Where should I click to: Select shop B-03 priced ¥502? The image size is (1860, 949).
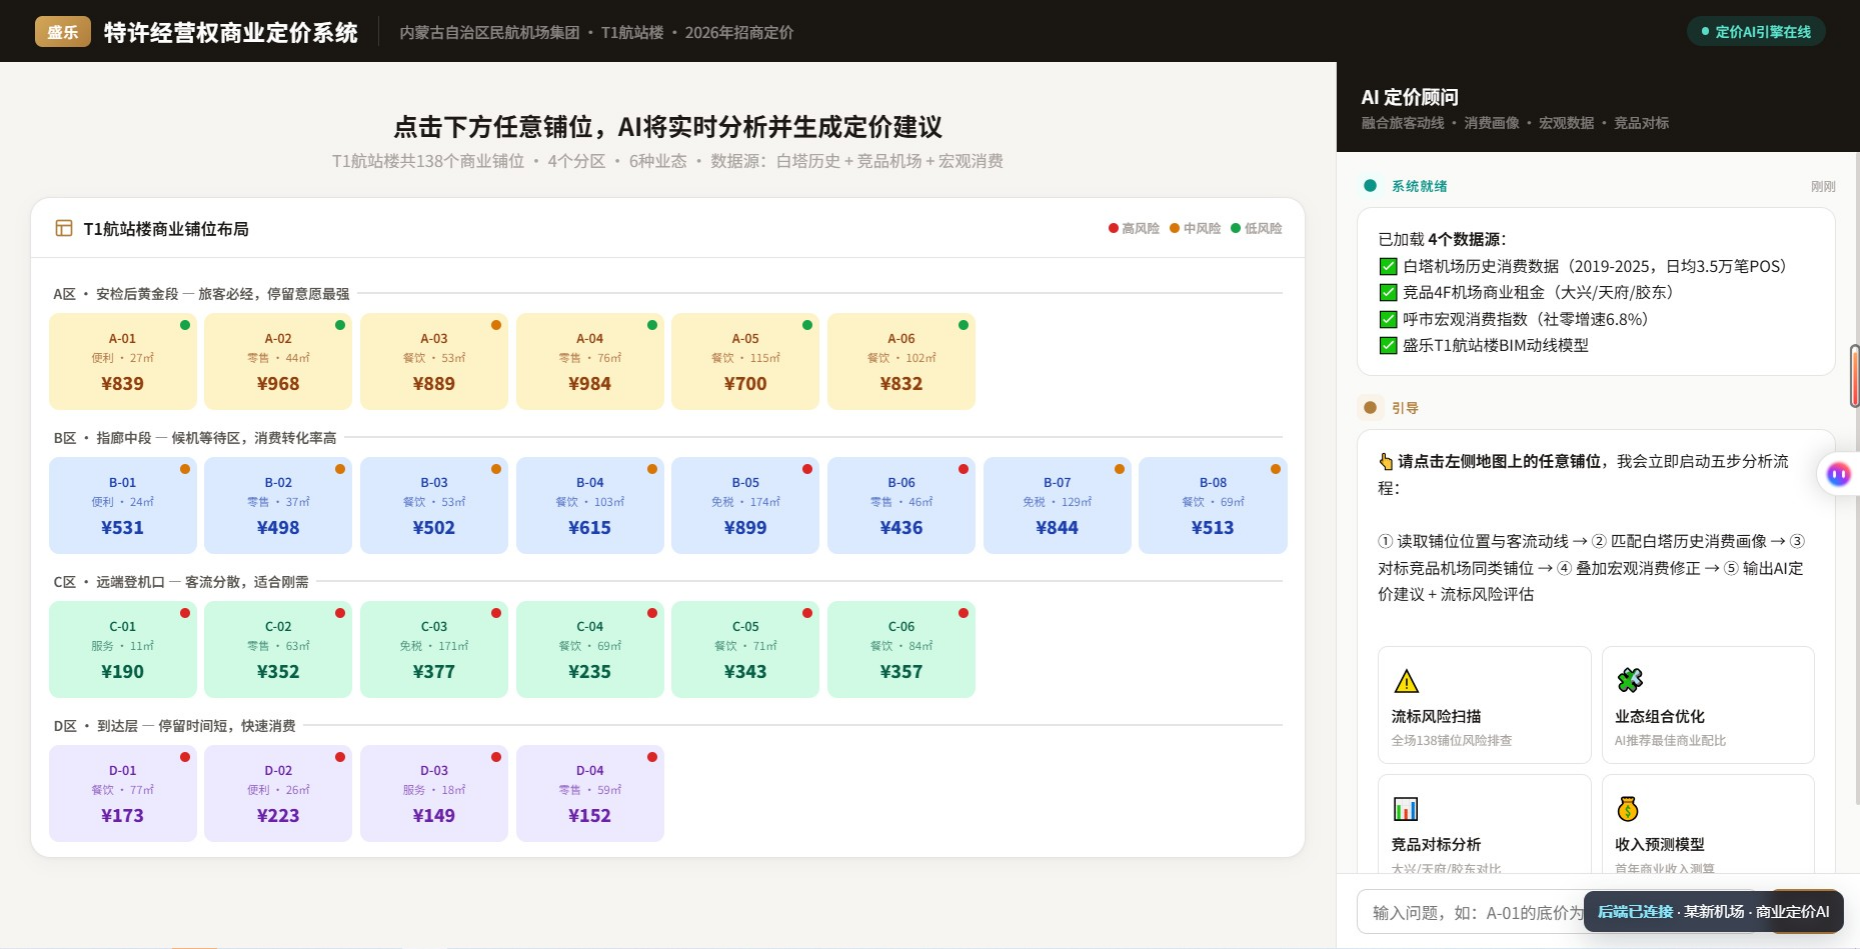click(x=434, y=505)
